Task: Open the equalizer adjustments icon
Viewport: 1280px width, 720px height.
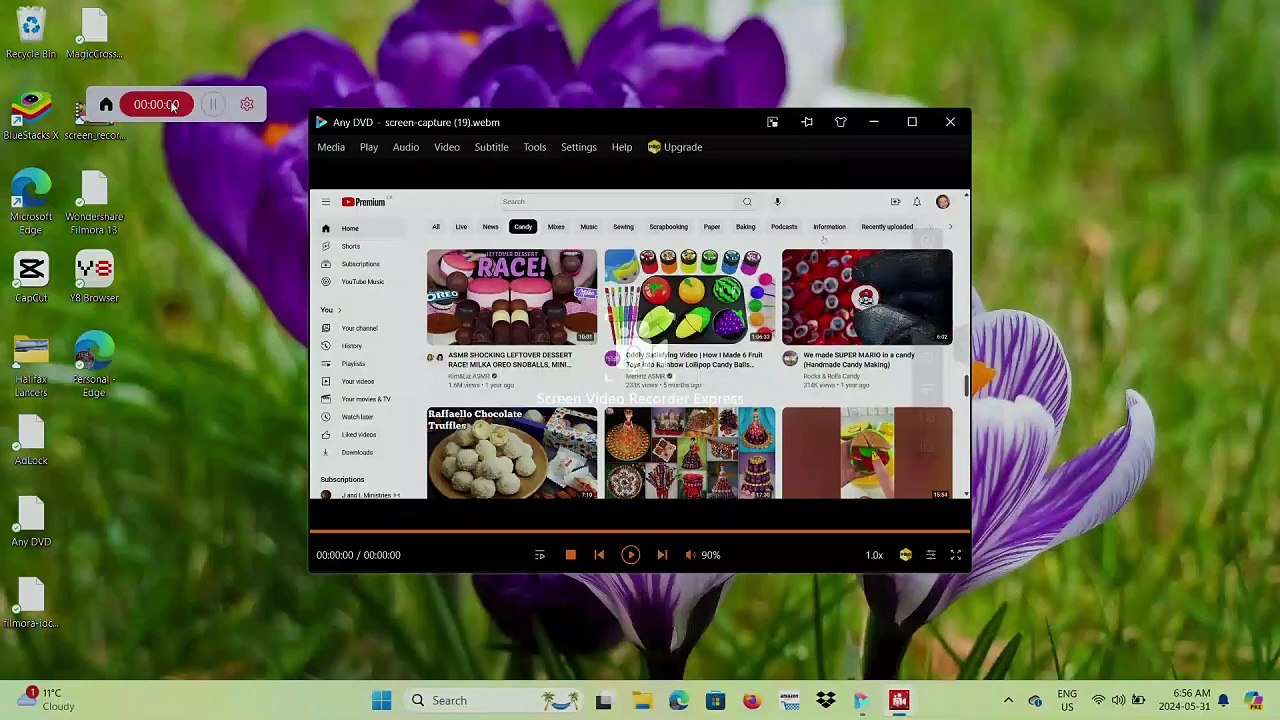Action: [x=930, y=555]
